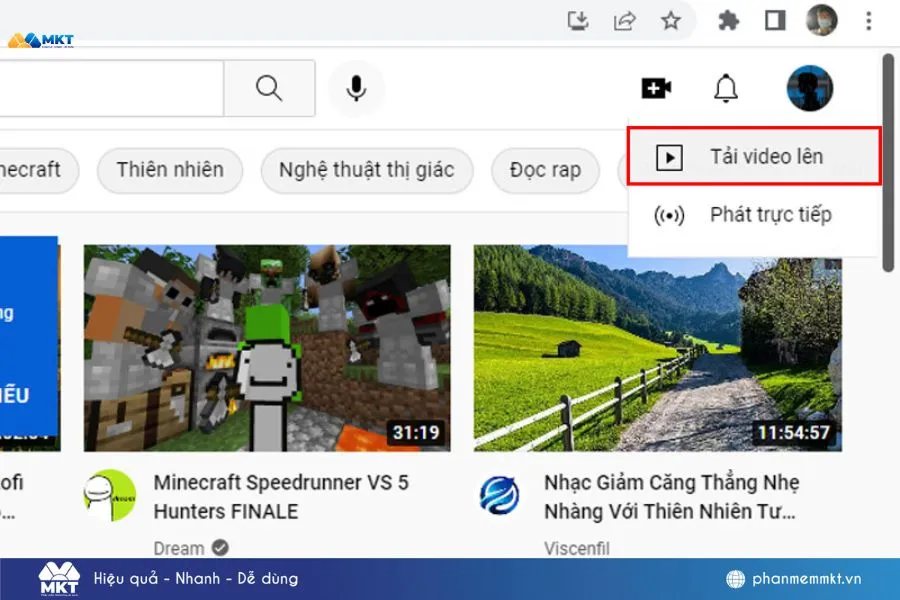The height and width of the screenshot is (600, 900).
Task: Click the YouTube search magnifier icon
Action: 269,88
